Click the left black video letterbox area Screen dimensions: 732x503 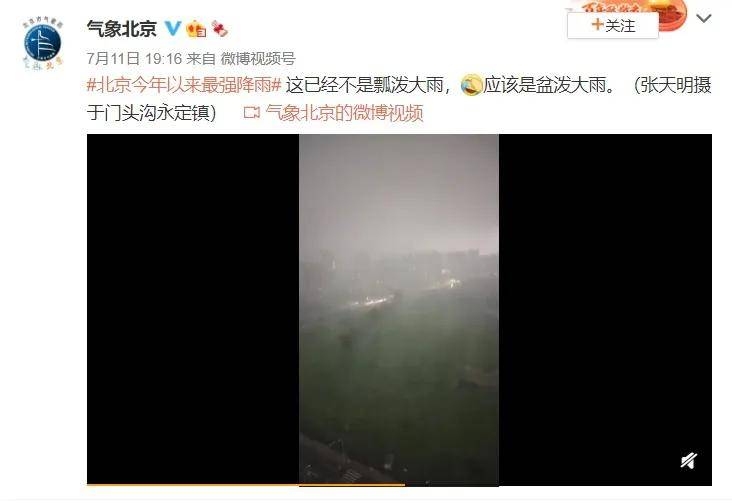(x=193, y=309)
